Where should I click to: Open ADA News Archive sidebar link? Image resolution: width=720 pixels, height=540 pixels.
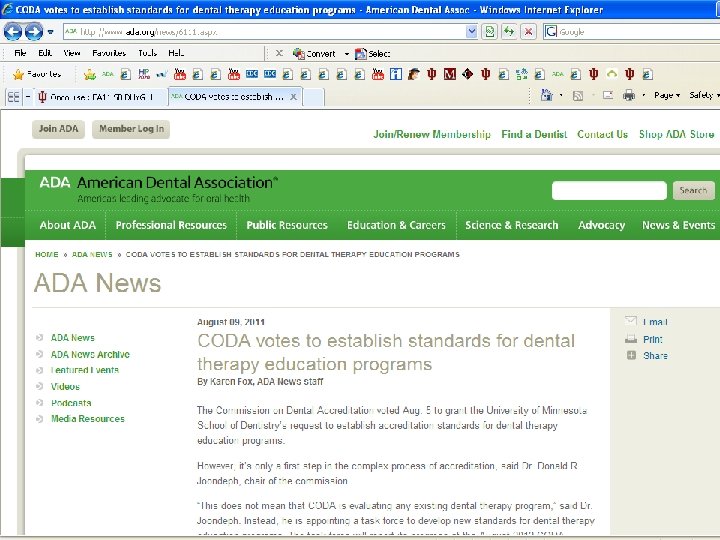coord(90,354)
